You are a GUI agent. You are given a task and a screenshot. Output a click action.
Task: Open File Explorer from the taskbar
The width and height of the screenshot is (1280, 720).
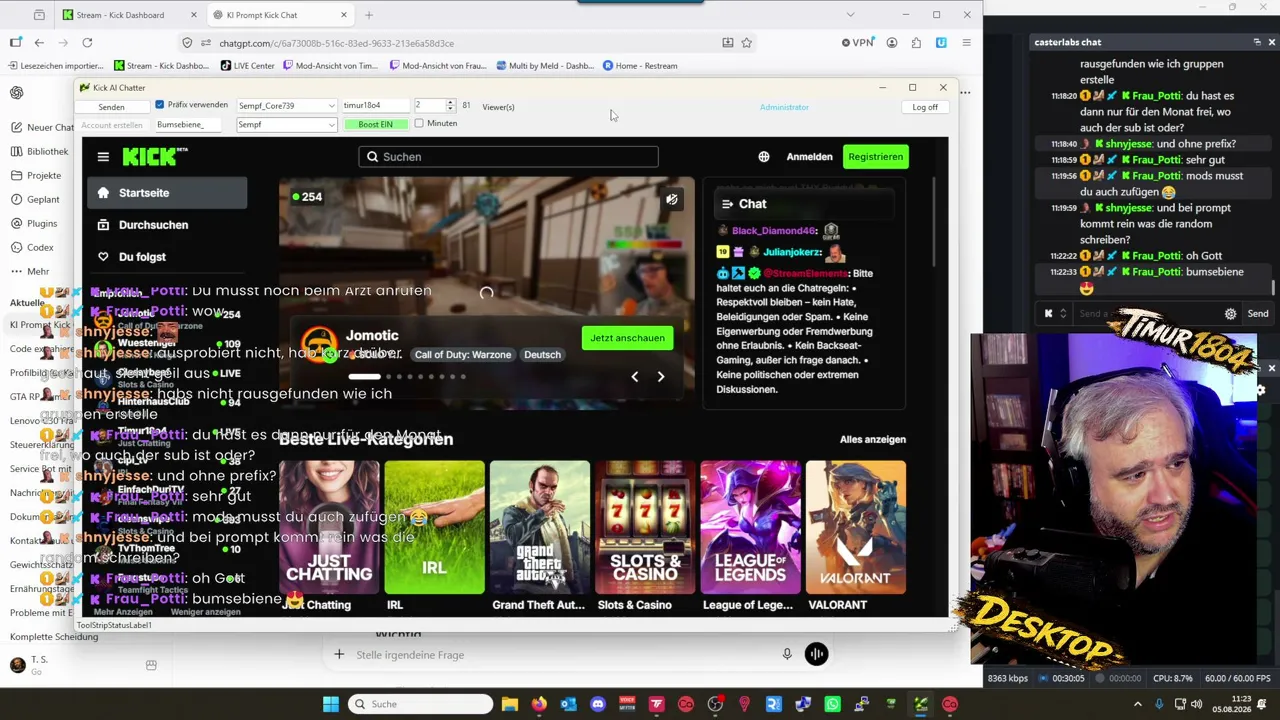click(510, 704)
